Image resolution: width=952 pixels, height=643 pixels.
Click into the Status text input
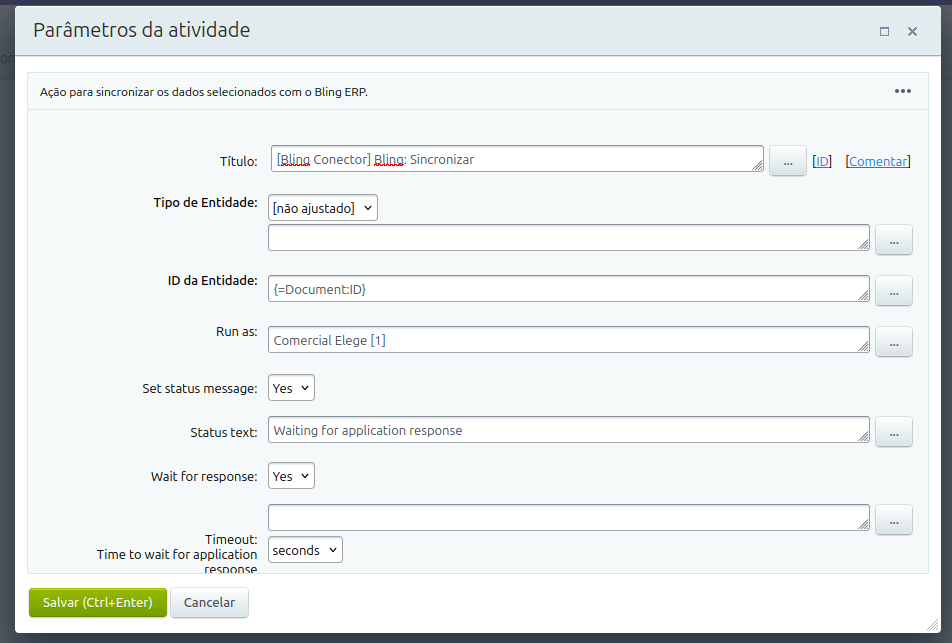click(565, 430)
